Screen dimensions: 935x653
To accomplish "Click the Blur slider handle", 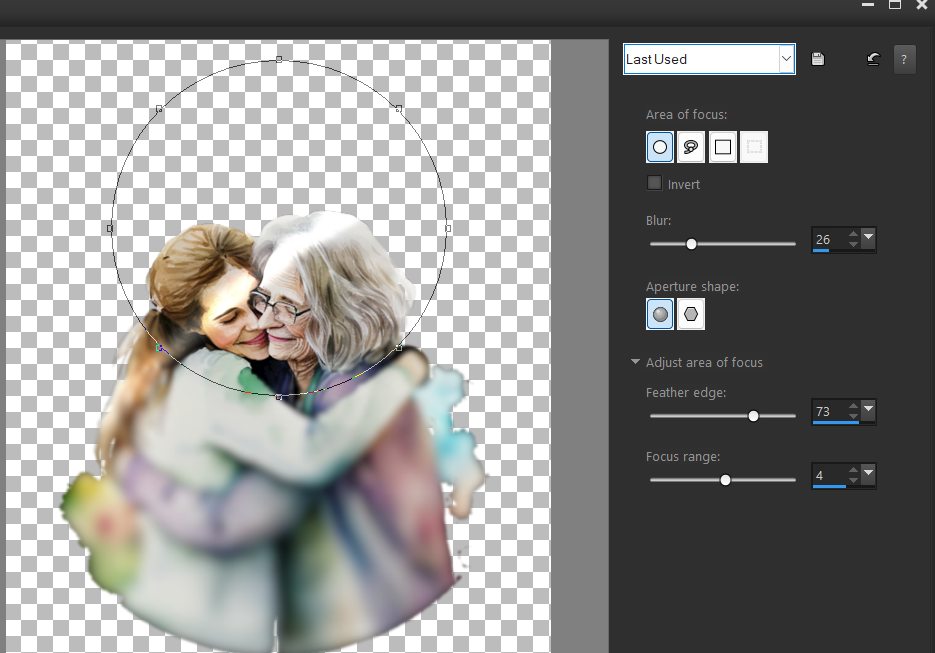I will tap(691, 244).
